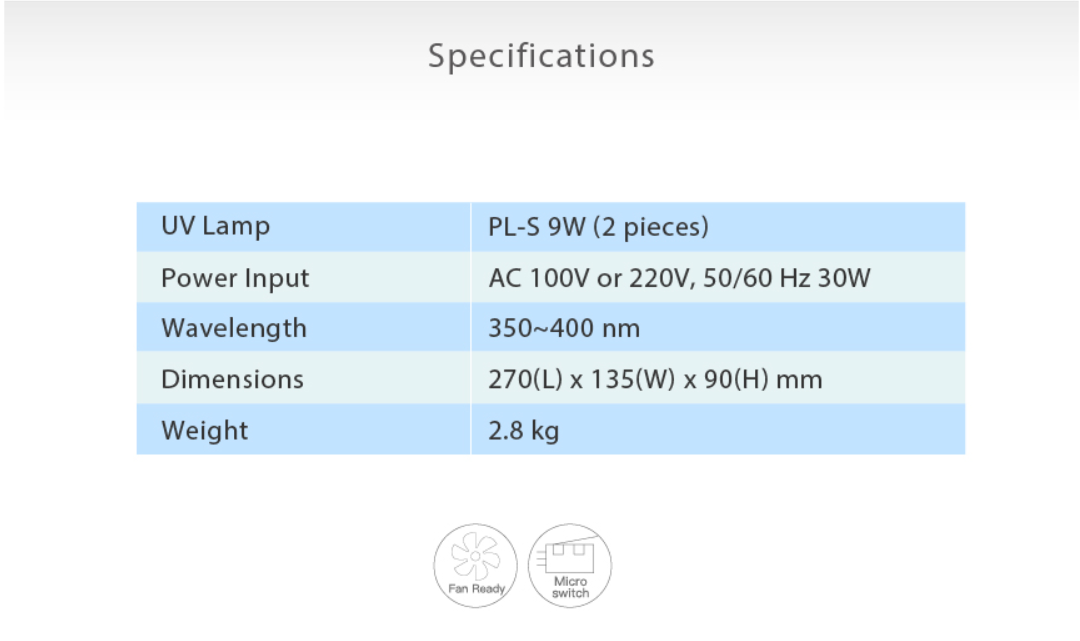This screenshot has height=641, width=1080.
Task: Select the Power Input label cell
Action: (303, 277)
